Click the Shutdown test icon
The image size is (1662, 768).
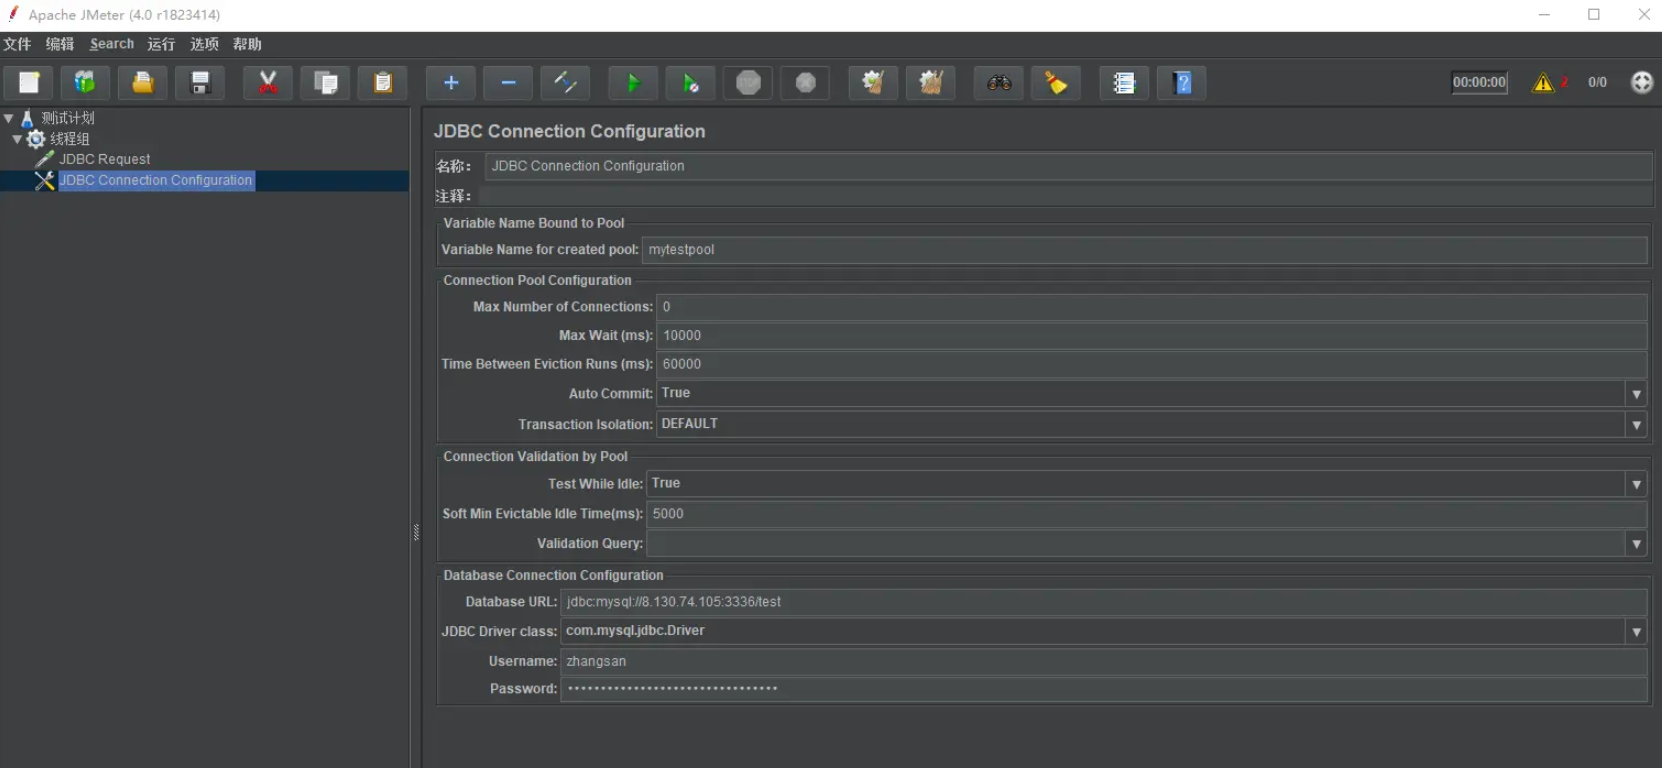point(805,83)
